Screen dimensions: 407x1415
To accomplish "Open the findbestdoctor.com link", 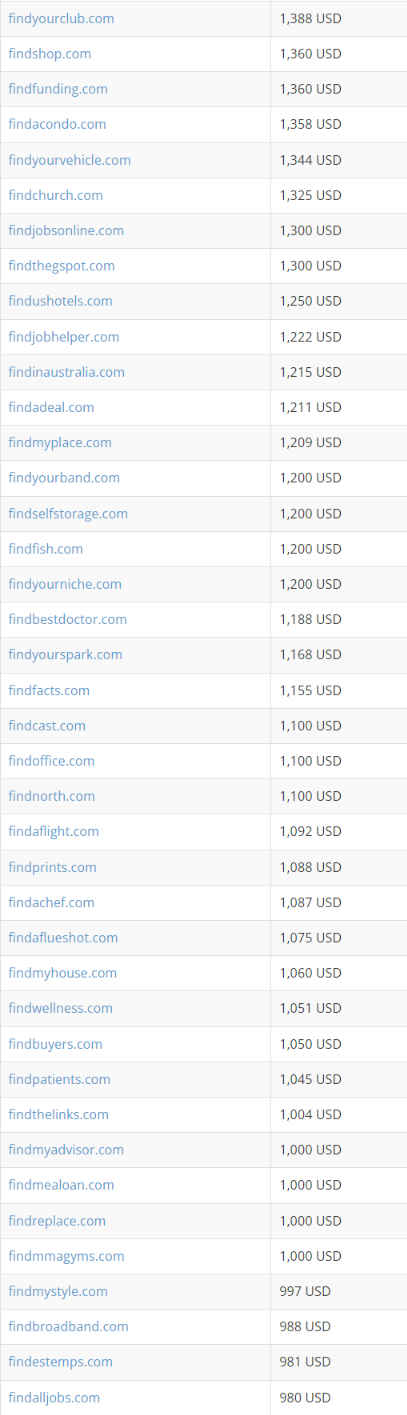I will point(68,619).
